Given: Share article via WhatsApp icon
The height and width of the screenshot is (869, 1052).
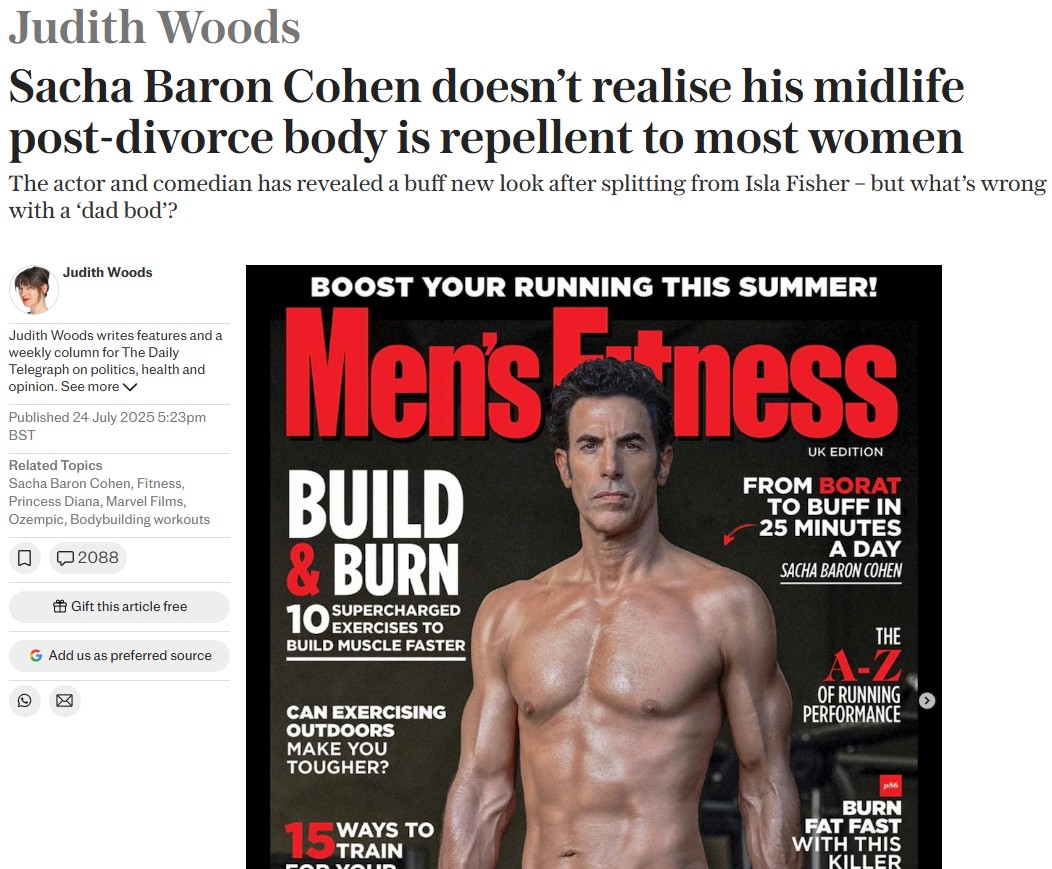Looking at the screenshot, I should pyautogui.click(x=25, y=701).
